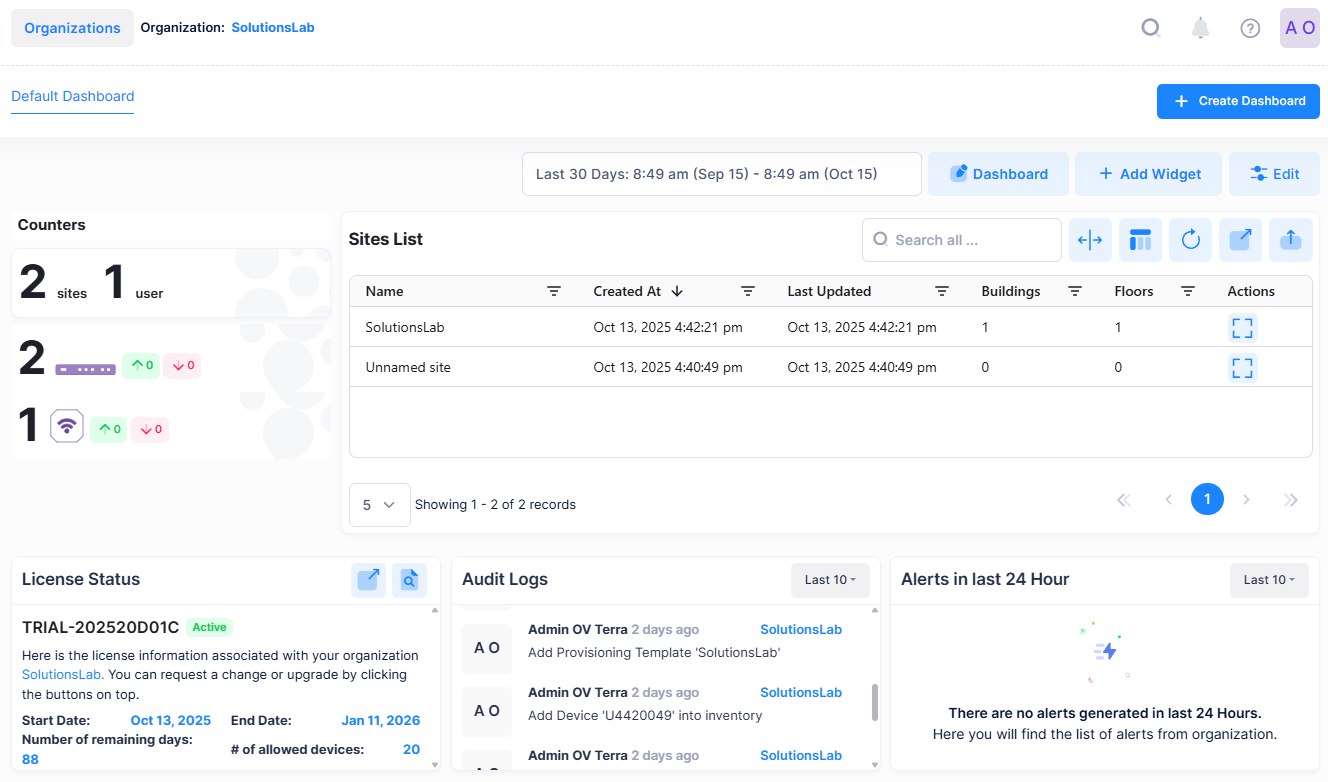Open the License Status external link icon

click(368, 580)
